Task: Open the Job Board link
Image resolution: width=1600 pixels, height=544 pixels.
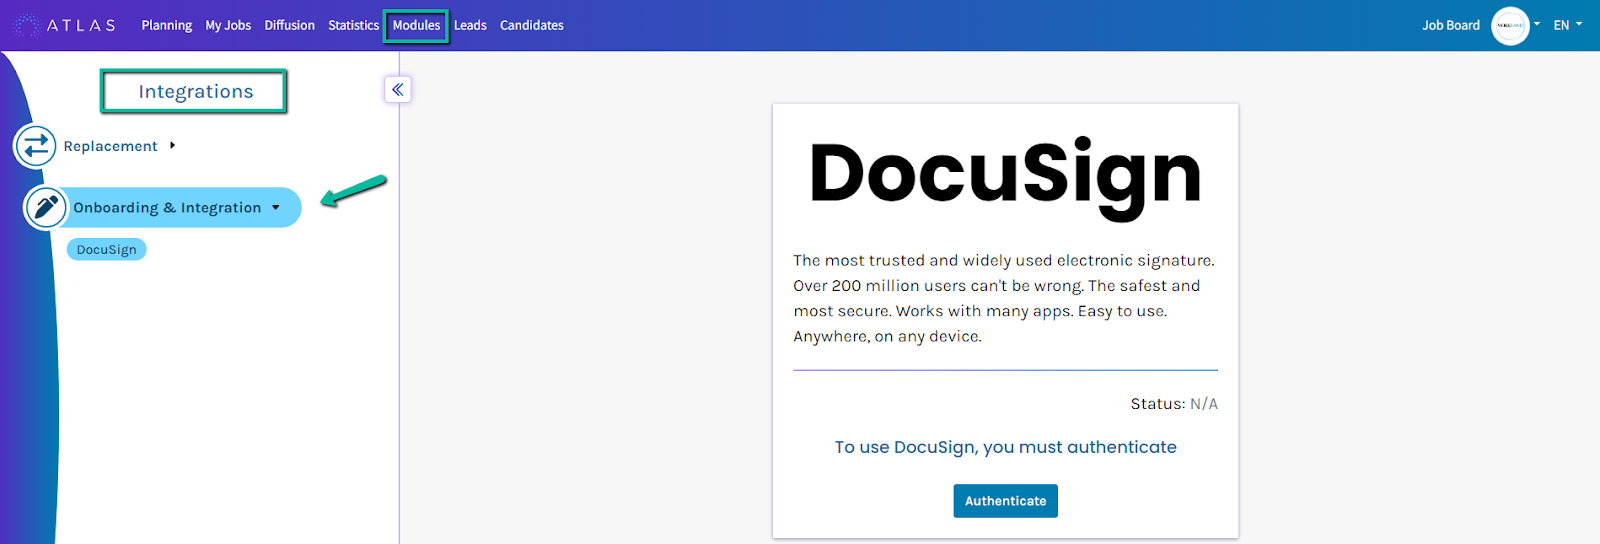Action: [1451, 25]
